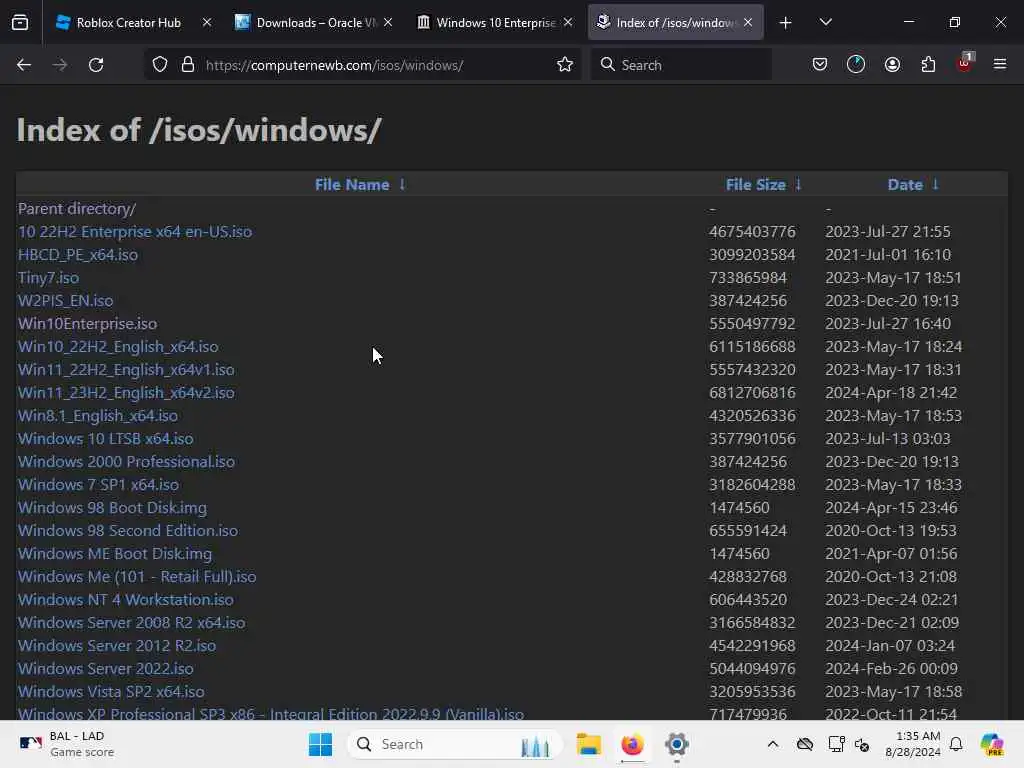Close the Roblox Creator Hub tab
The width and height of the screenshot is (1024, 768).
point(207,22)
